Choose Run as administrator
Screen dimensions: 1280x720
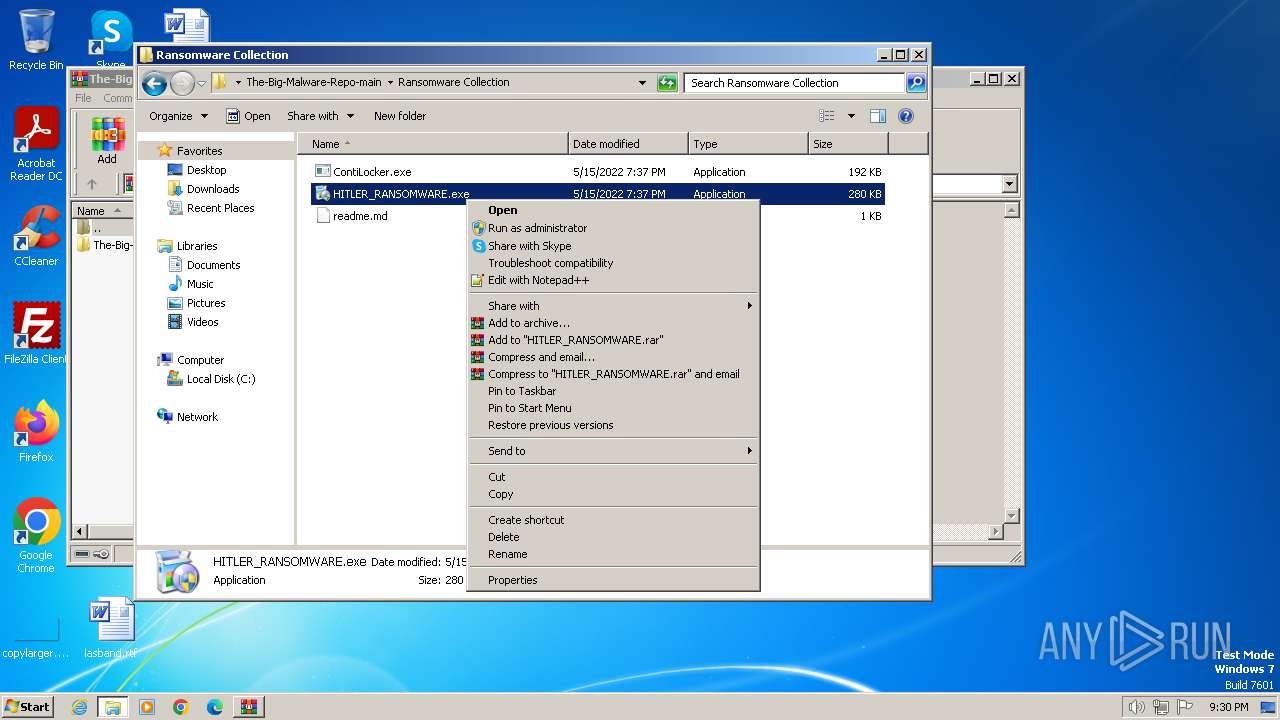pyautogui.click(x=613, y=228)
